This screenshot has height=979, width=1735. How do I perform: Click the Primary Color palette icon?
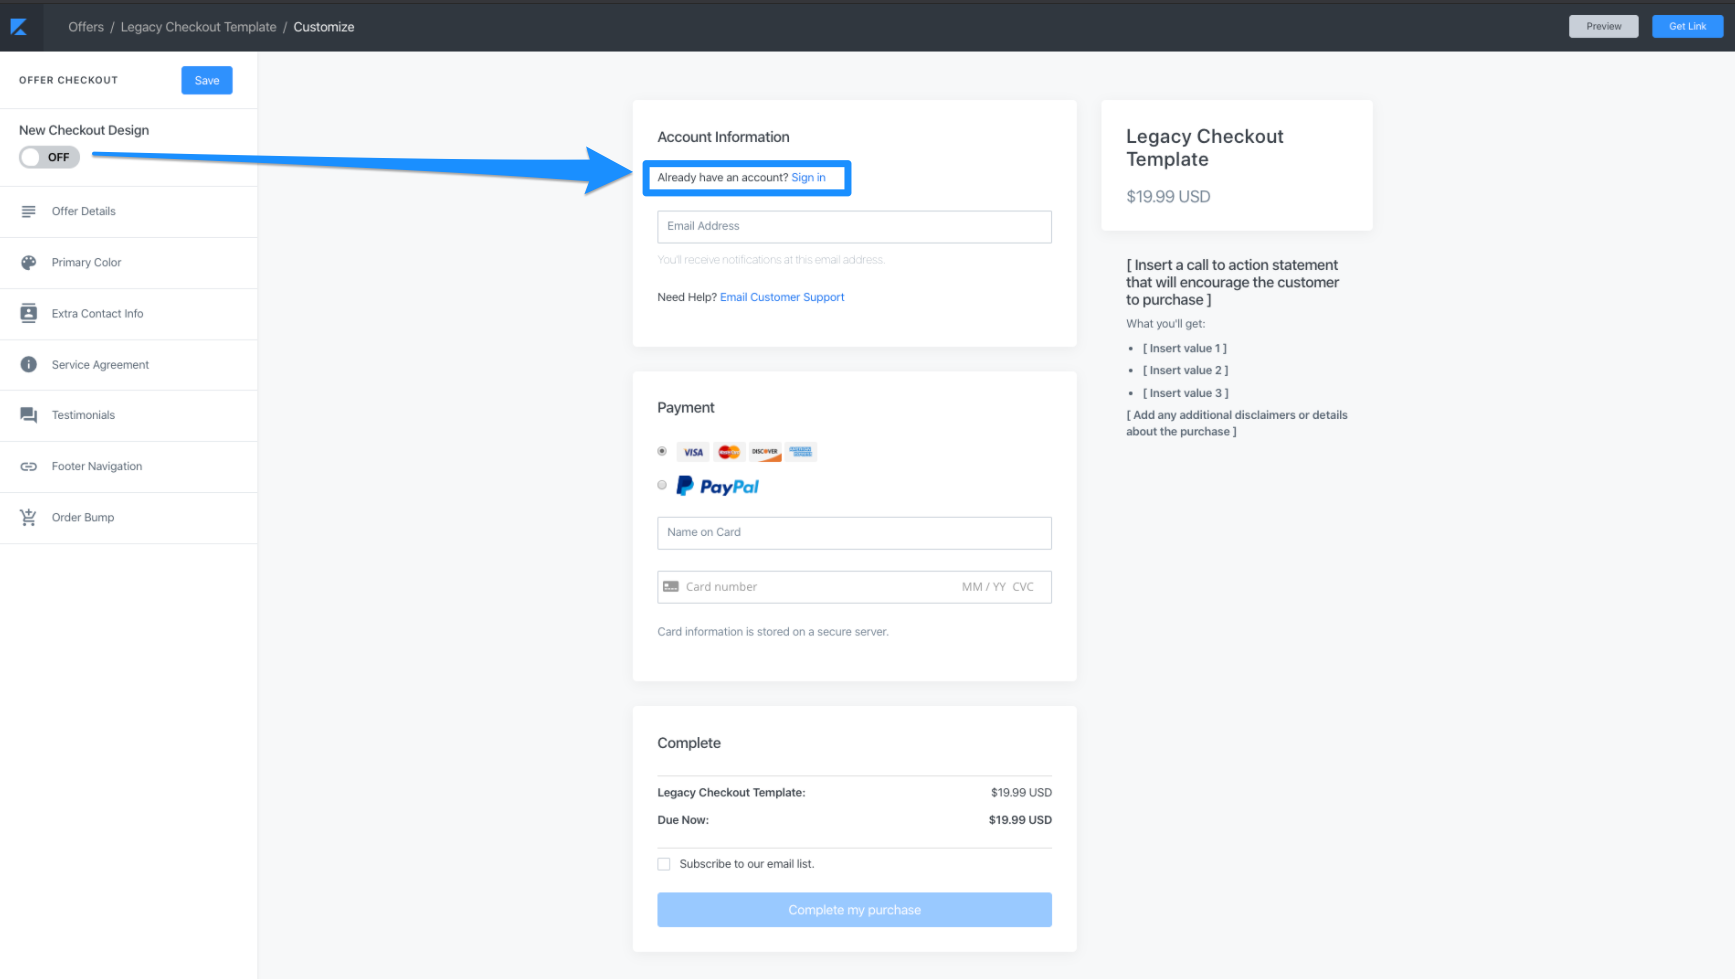coord(28,262)
